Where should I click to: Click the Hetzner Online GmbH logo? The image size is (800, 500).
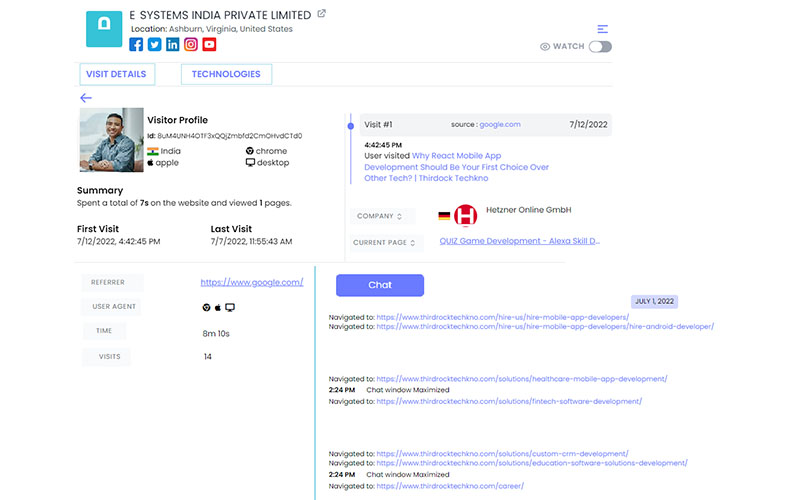pyautogui.click(x=465, y=215)
